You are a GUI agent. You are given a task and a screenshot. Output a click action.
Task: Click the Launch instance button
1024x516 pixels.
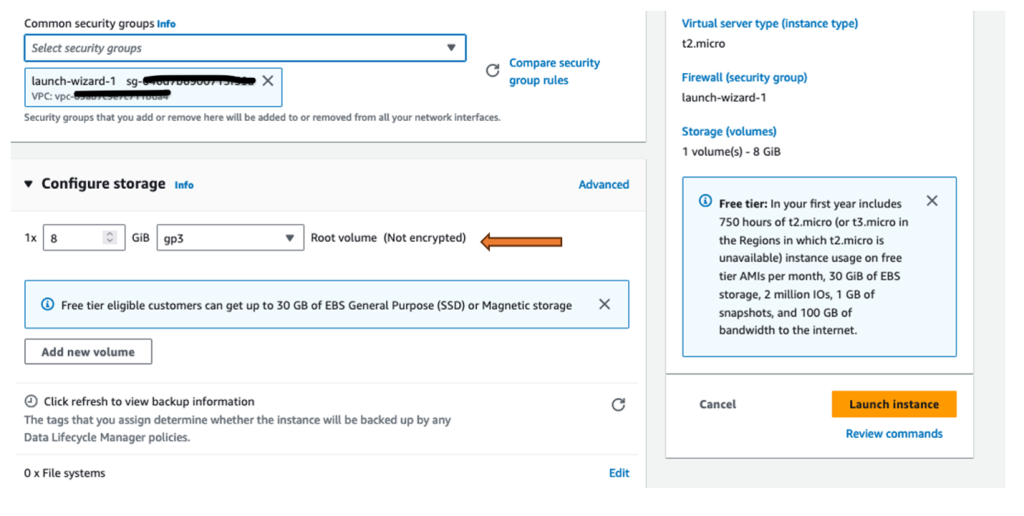point(894,404)
